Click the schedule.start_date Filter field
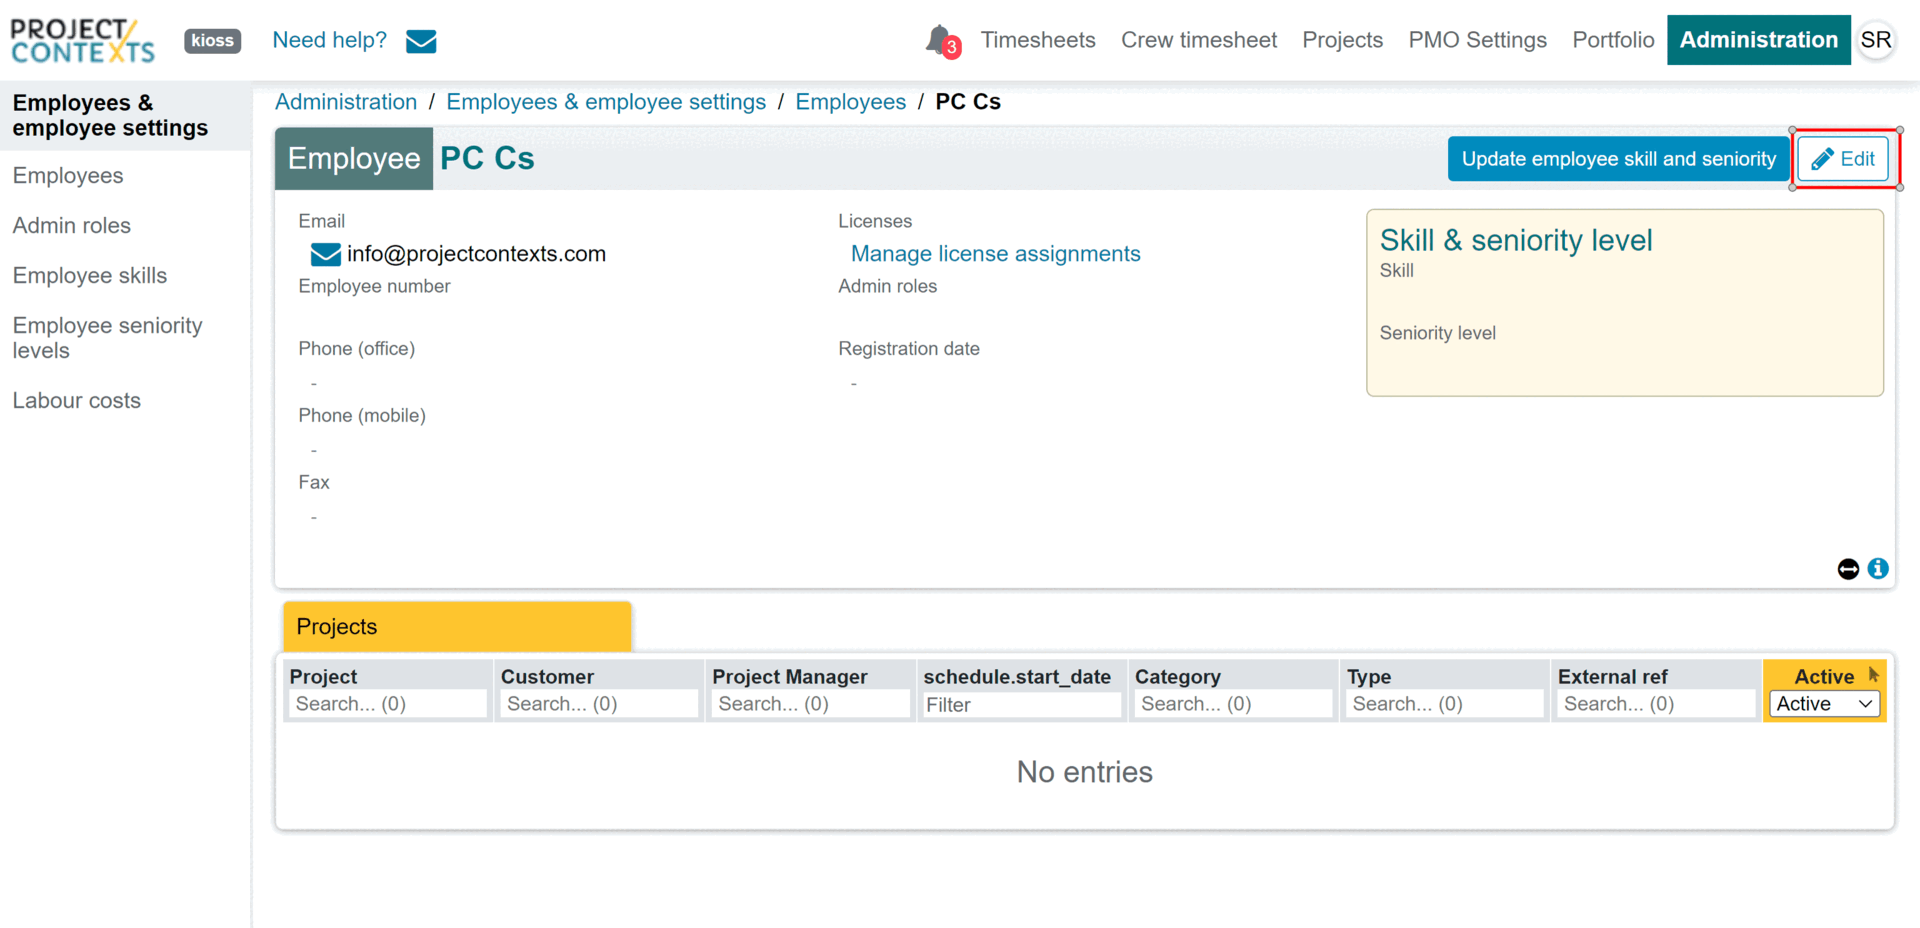 [1021, 704]
